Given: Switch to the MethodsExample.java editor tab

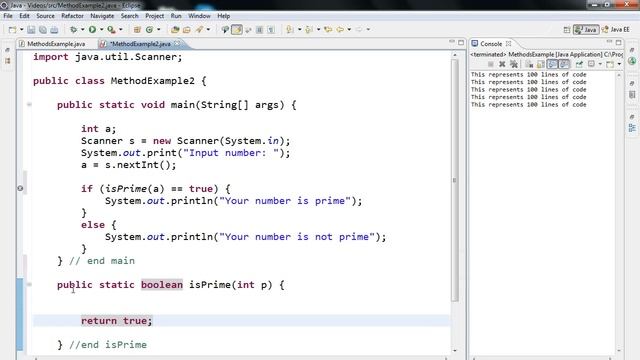Looking at the screenshot, I should [52, 44].
